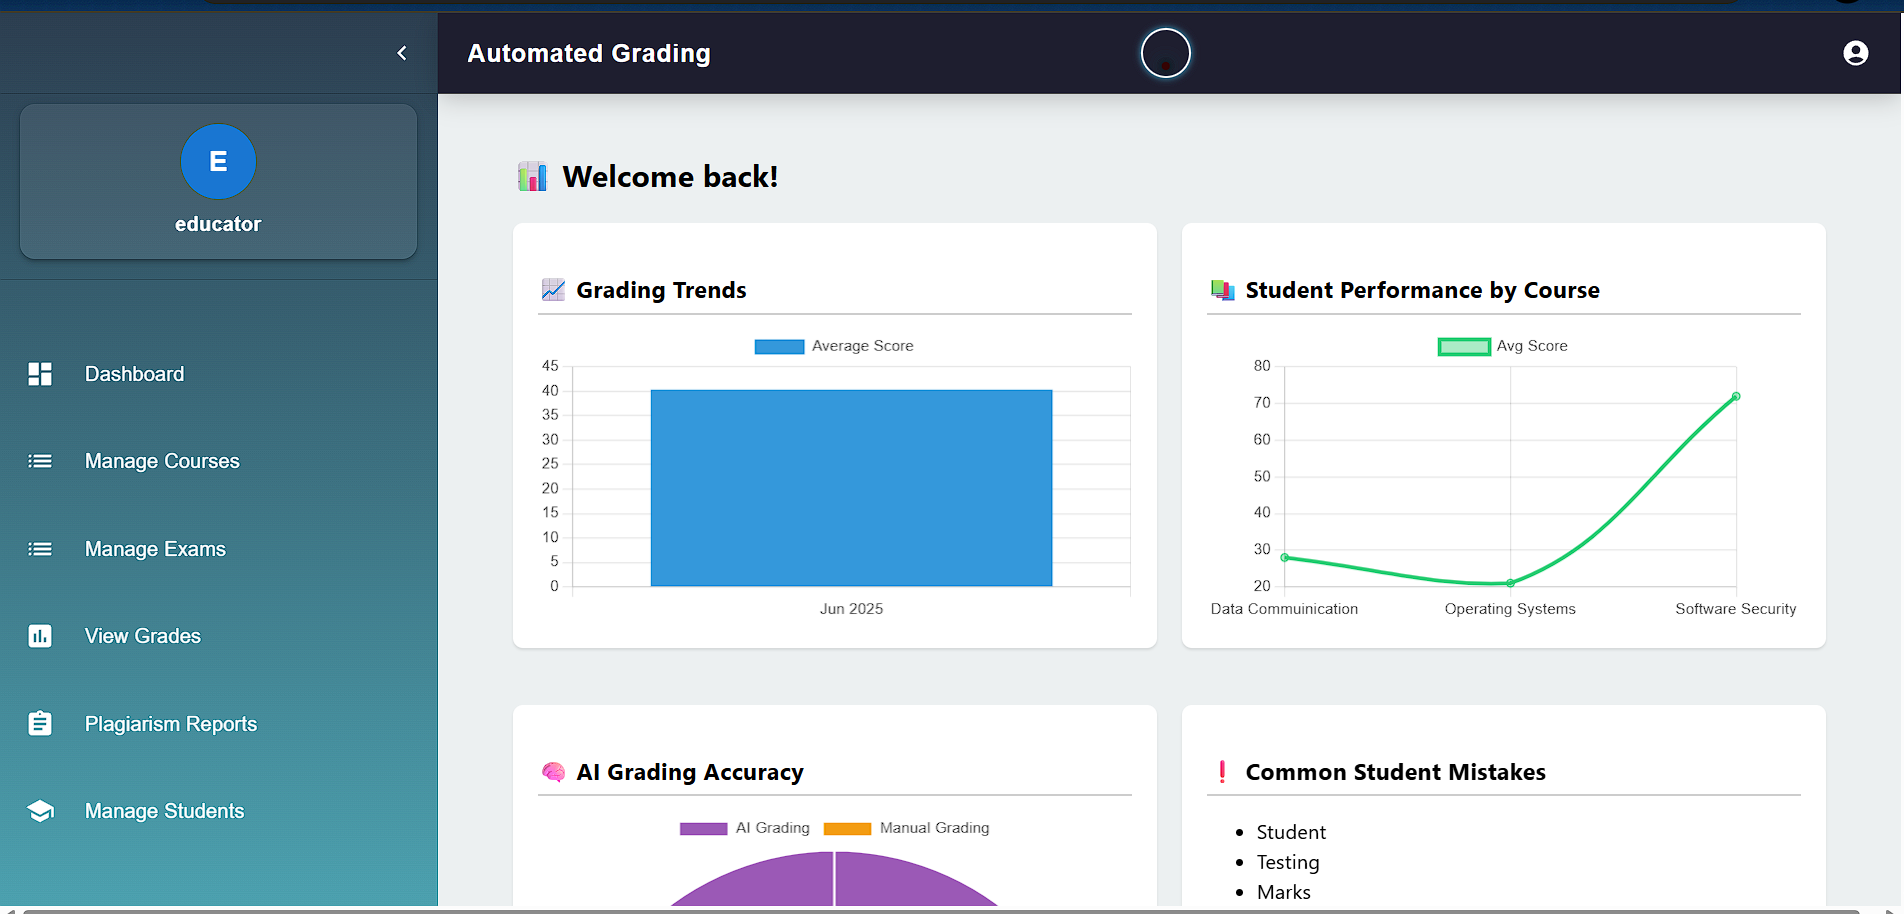Click the blue Jun 2025 bar
1904x914 pixels.
pyautogui.click(x=851, y=488)
